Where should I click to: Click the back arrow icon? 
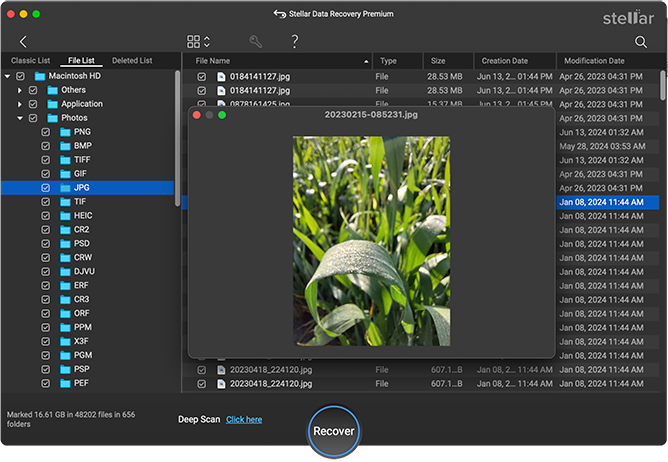(23, 42)
